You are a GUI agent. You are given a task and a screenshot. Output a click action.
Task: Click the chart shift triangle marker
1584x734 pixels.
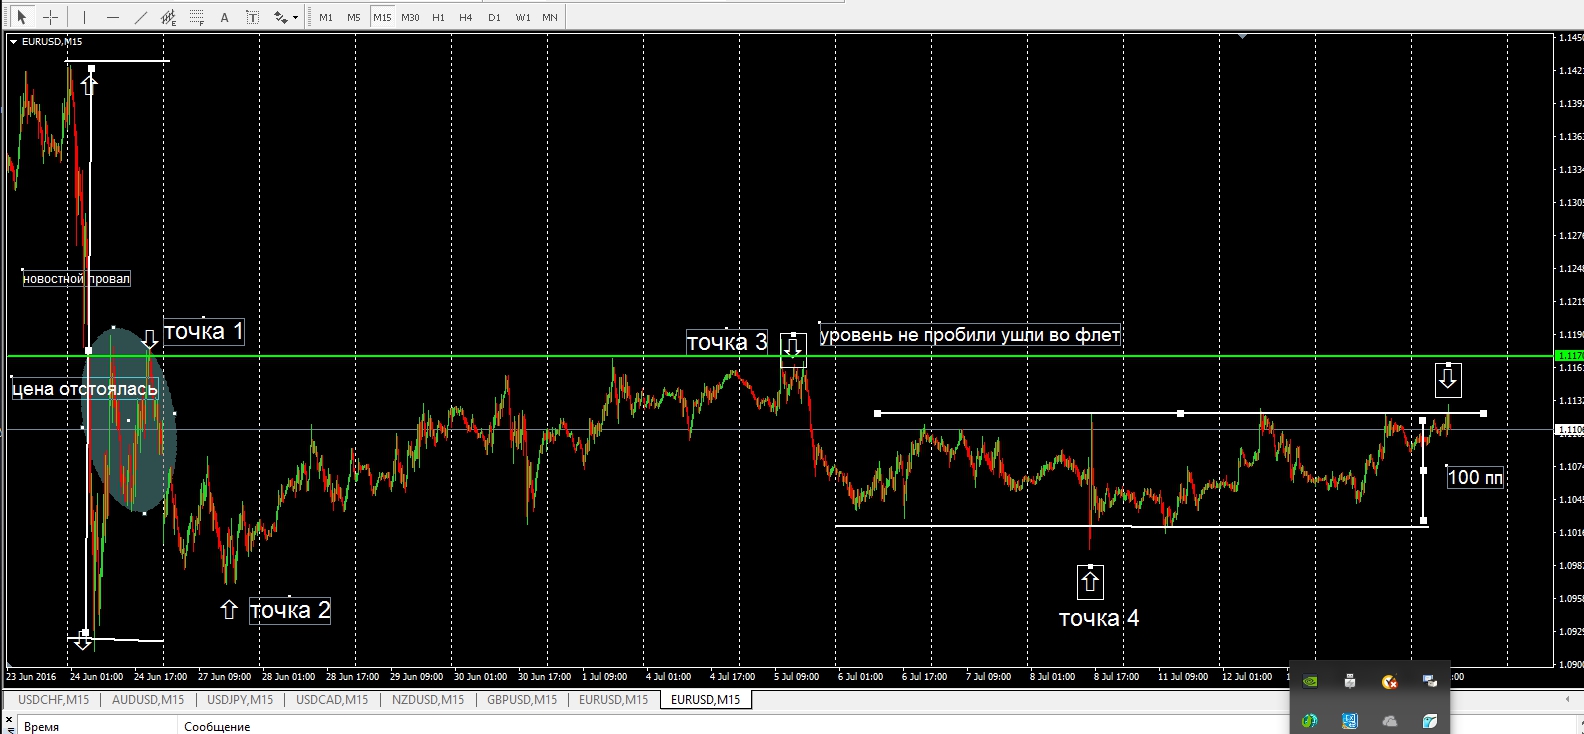(1243, 36)
